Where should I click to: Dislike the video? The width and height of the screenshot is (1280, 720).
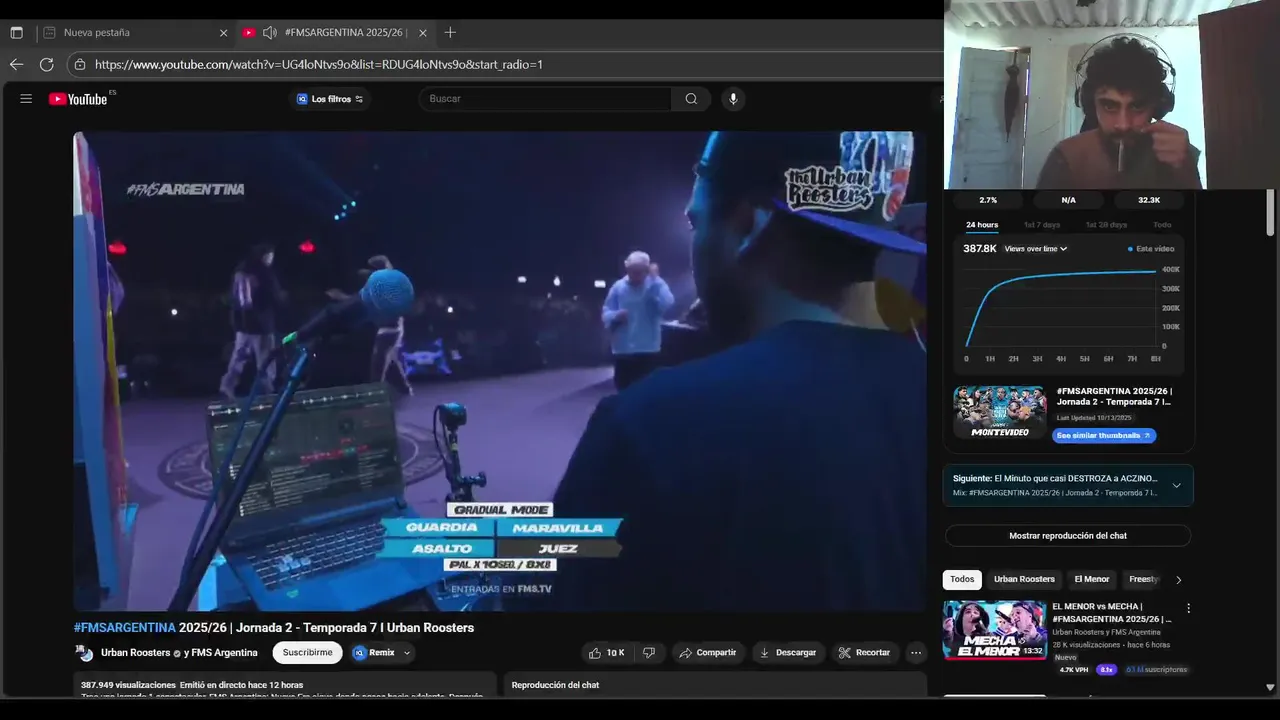[649, 653]
